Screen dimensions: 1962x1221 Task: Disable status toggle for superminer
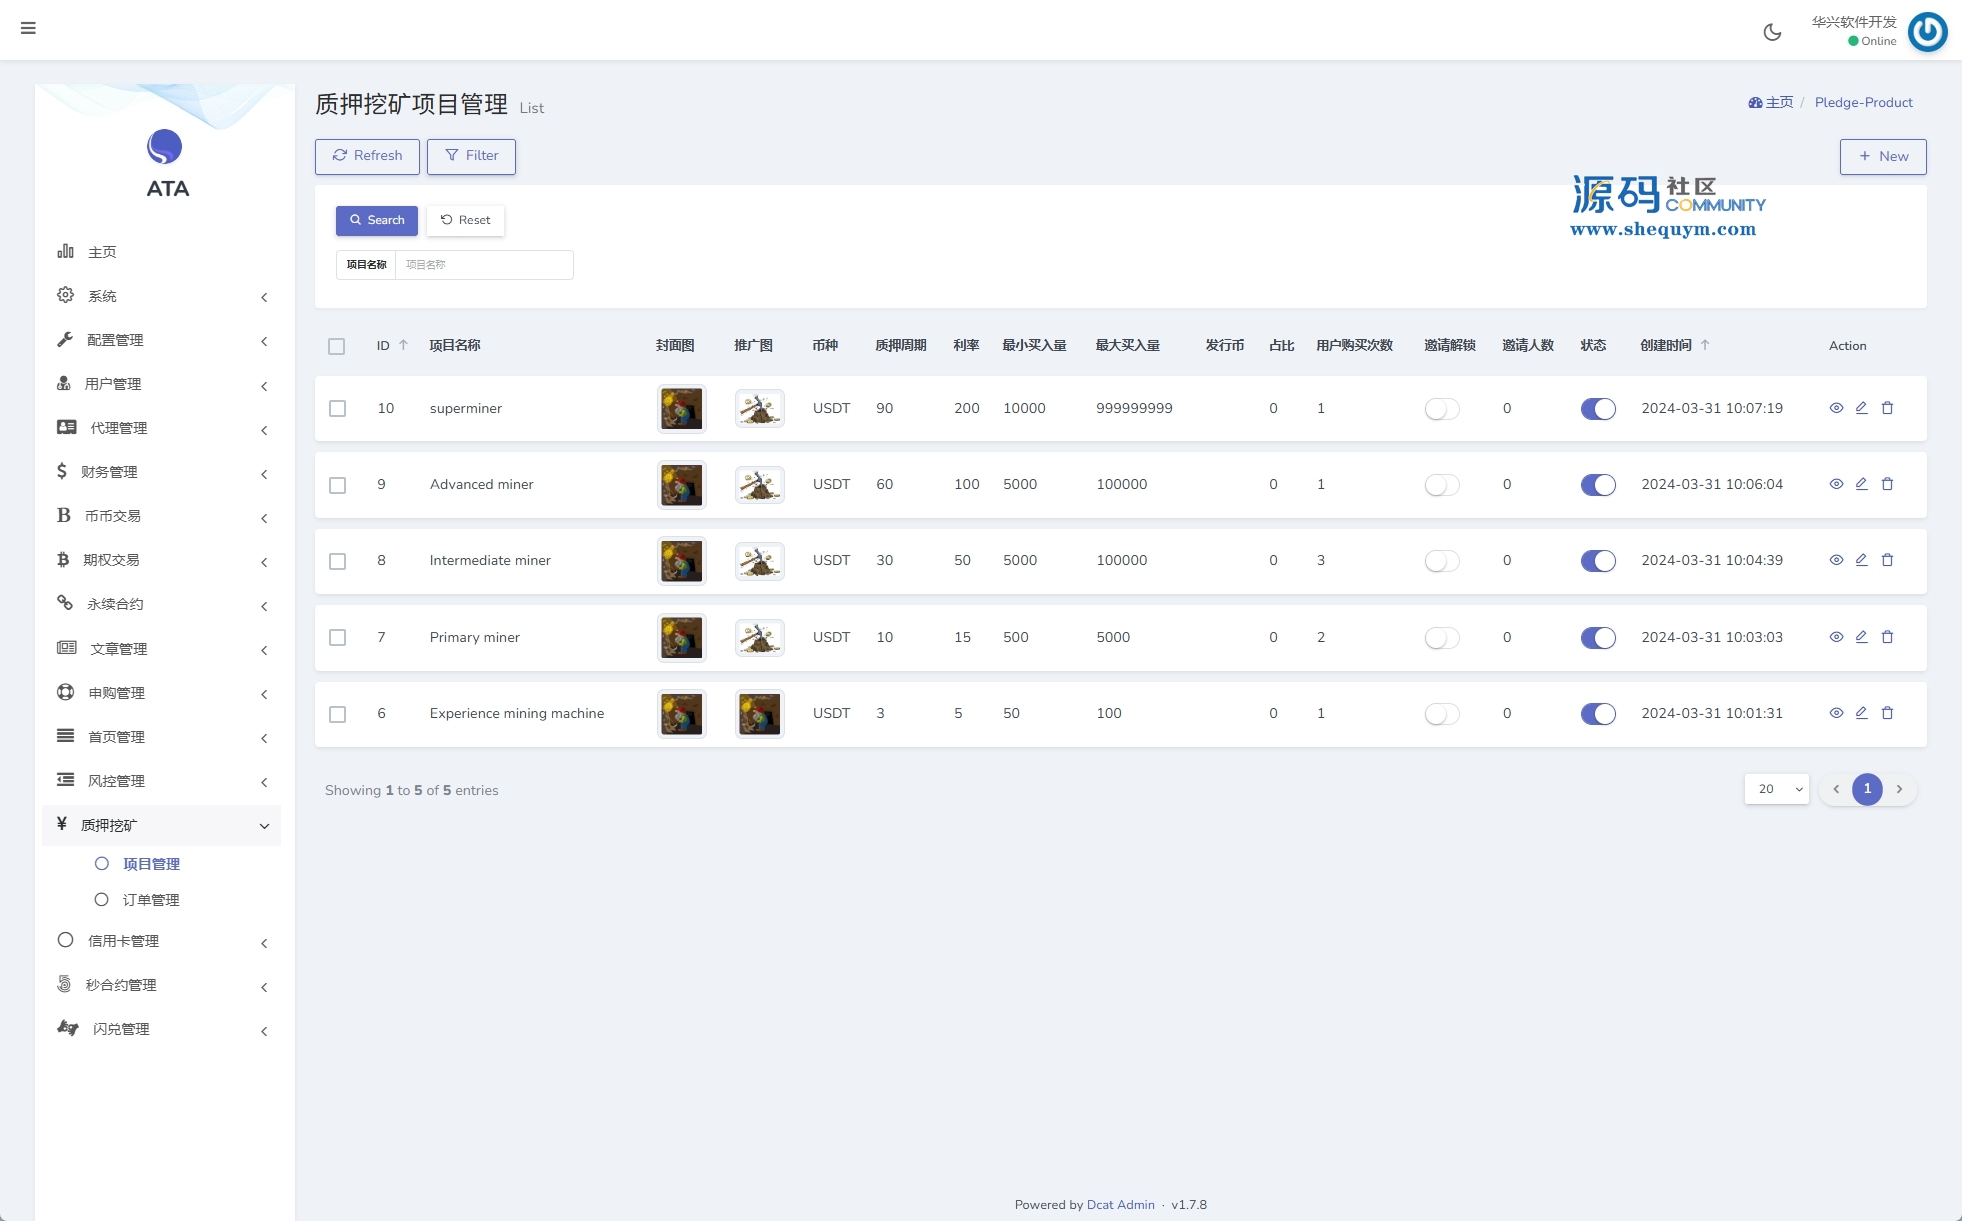click(x=1597, y=408)
